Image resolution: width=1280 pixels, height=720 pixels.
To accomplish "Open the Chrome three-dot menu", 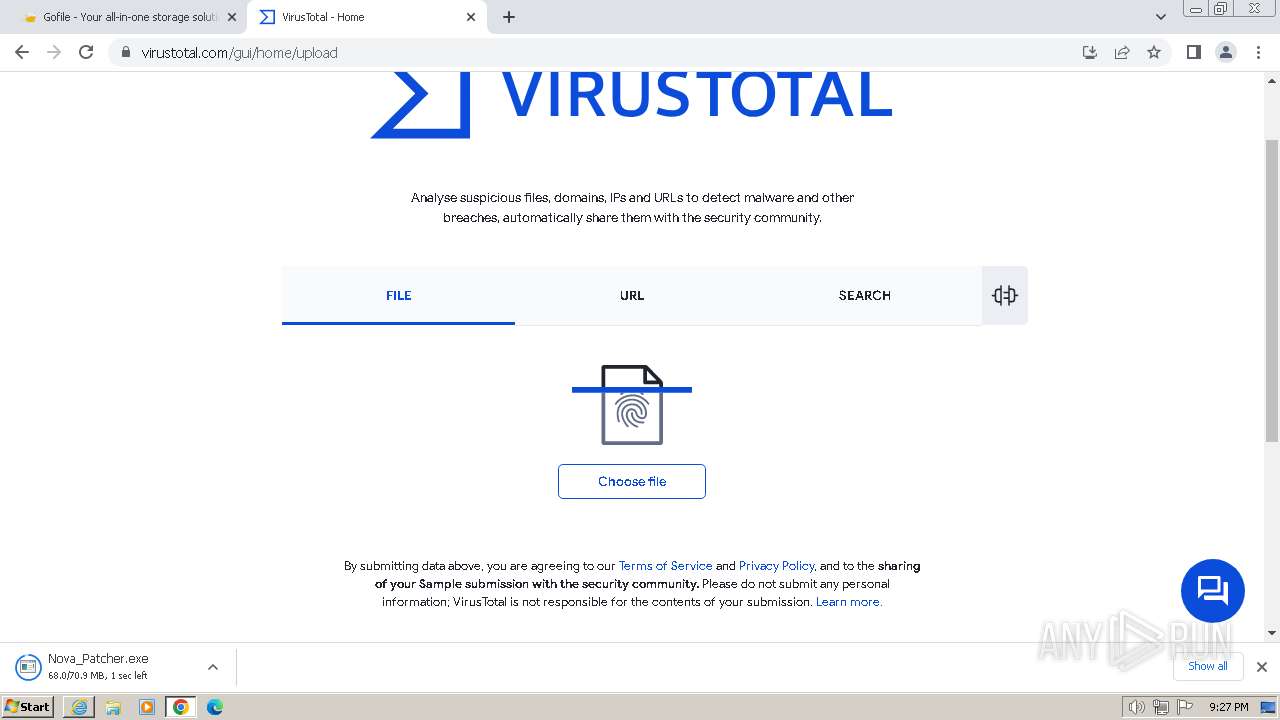I will (1258, 52).
